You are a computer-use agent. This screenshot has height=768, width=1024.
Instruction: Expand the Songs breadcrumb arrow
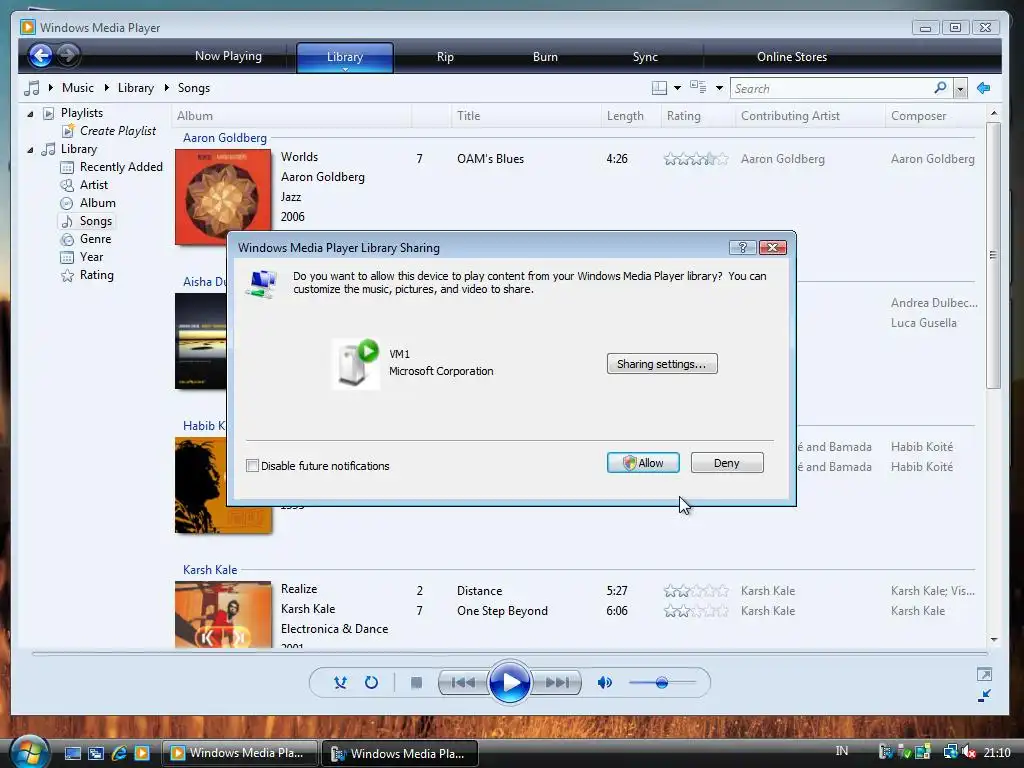[x=167, y=88]
